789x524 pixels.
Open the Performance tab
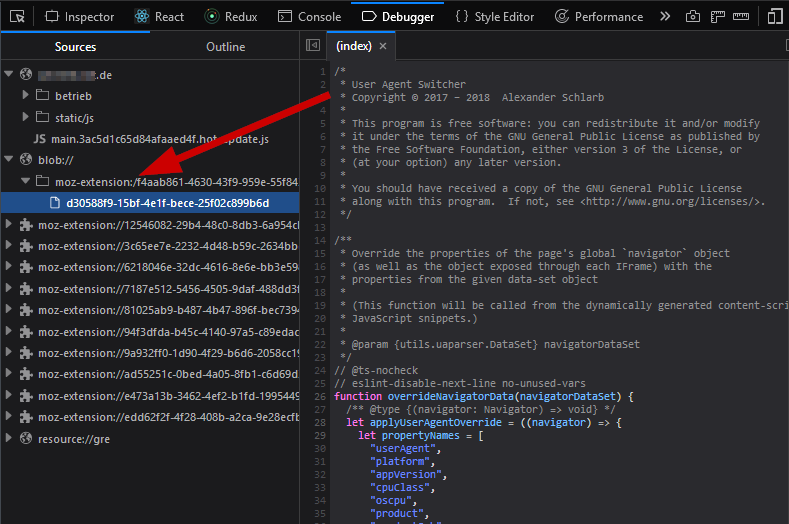point(599,17)
